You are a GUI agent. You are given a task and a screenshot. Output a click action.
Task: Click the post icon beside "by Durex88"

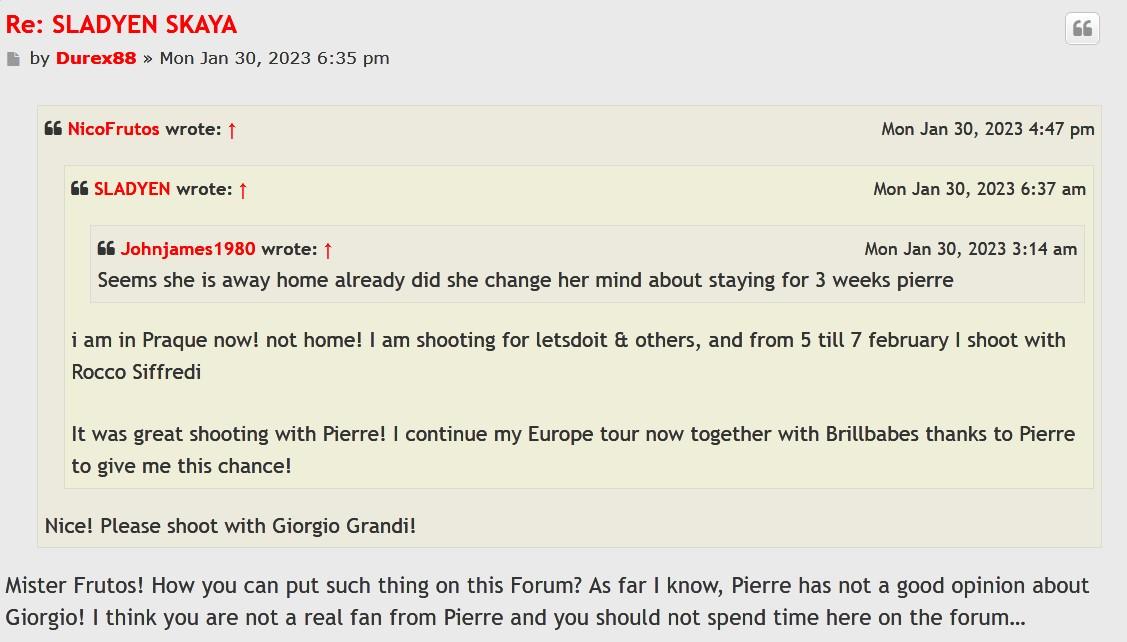pos(13,59)
